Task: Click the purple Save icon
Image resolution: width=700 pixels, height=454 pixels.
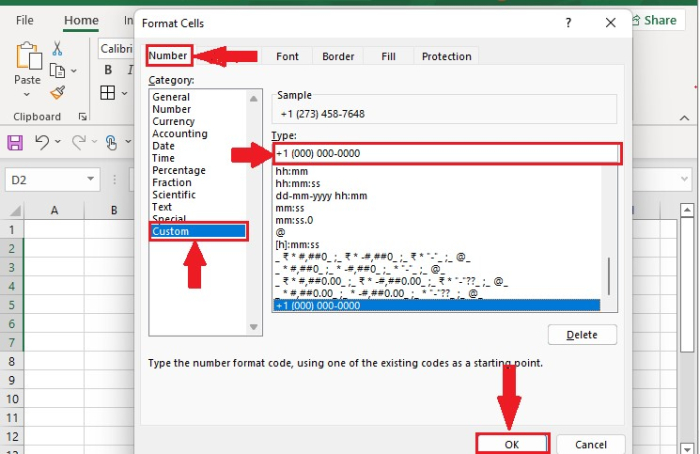Action: point(15,143)
